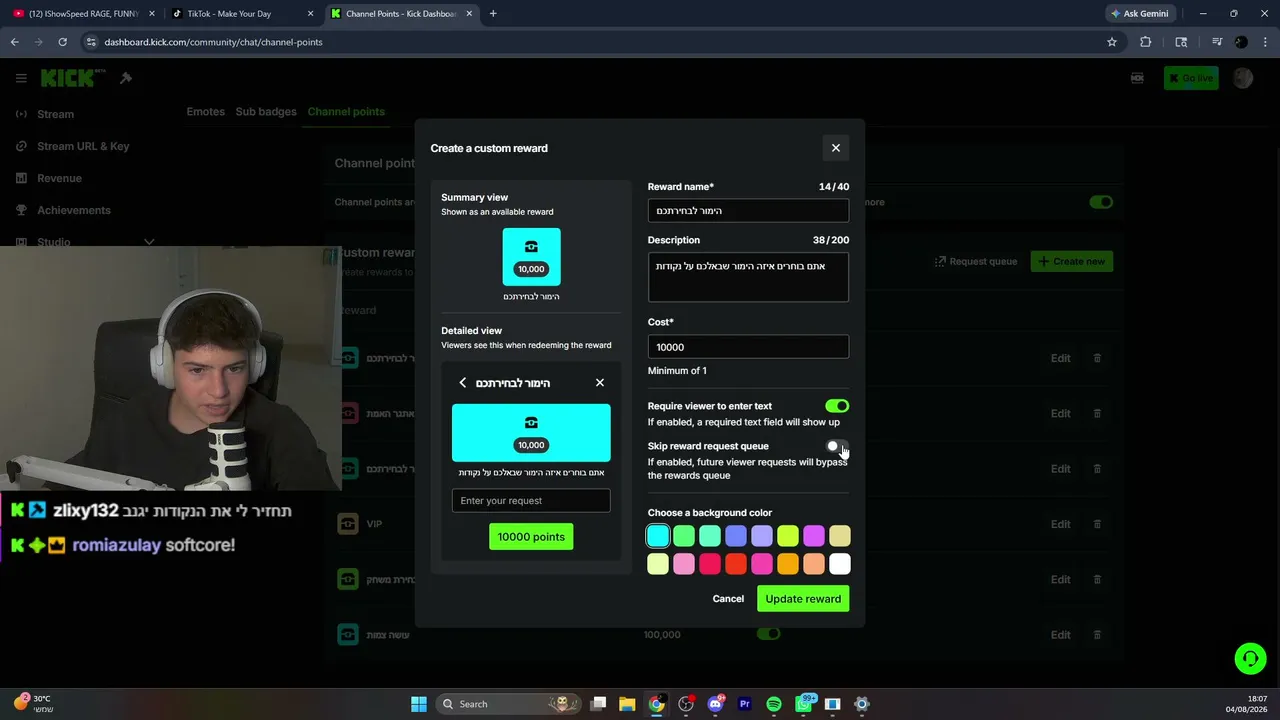Click the Reward name input field
Viewport: 1280px width, 720px height.
click(x=748, y=211)
